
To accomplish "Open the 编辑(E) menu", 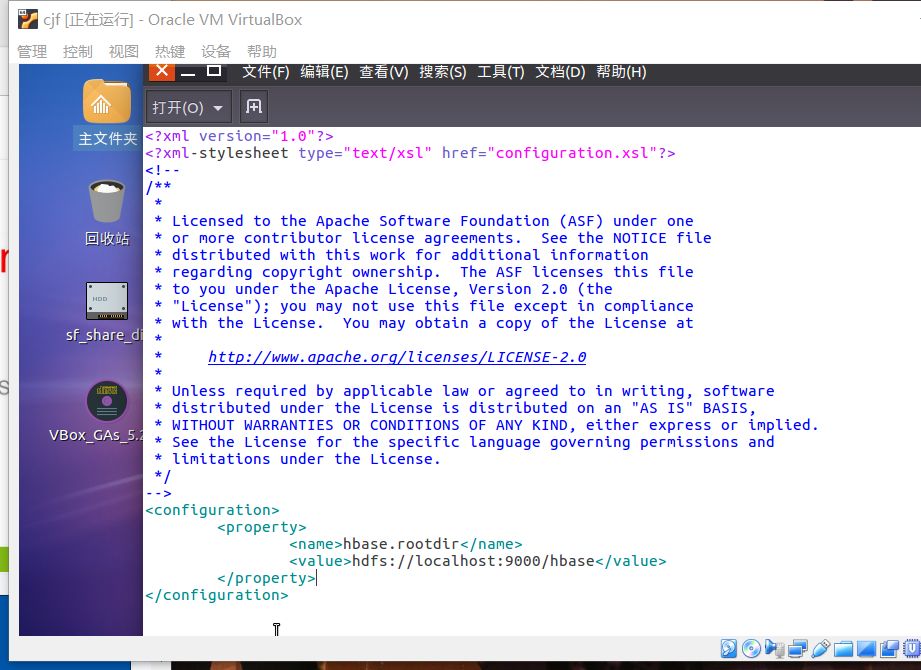I will click(324, 72).
